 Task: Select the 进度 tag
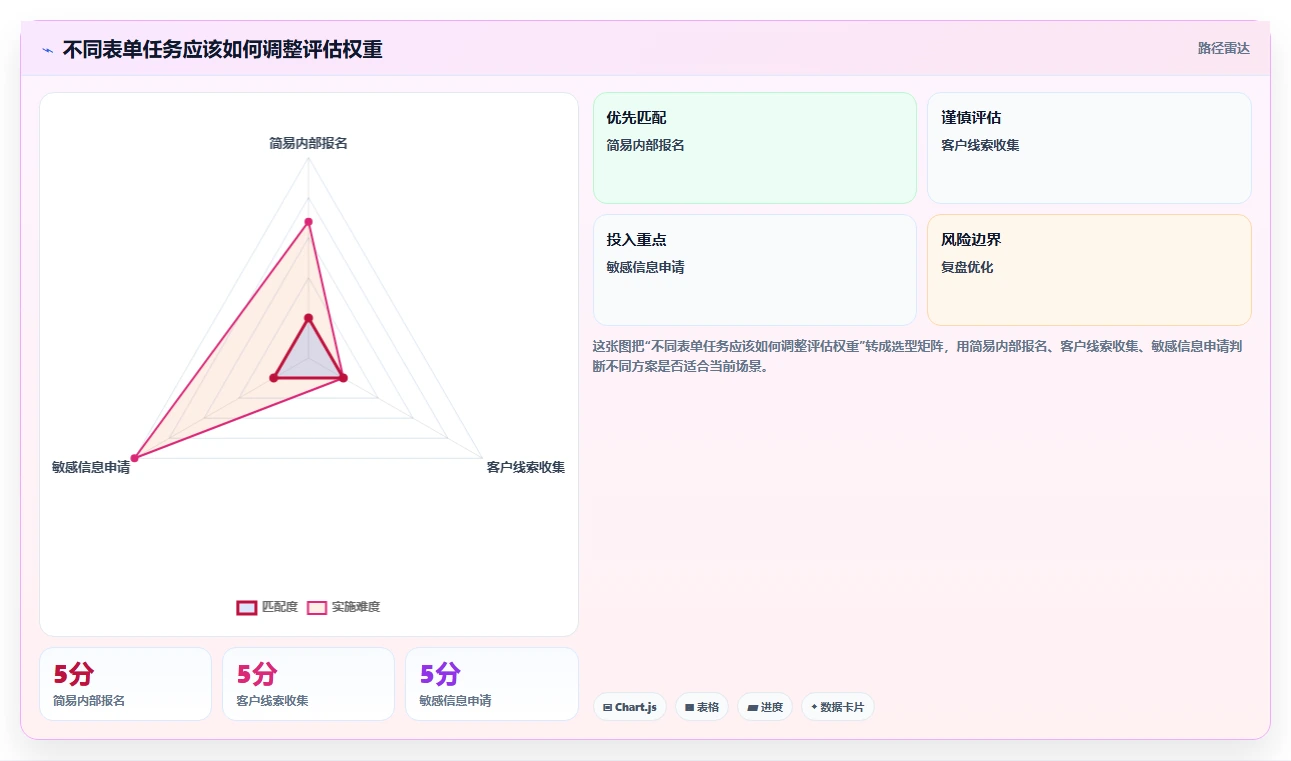click(x=765, y=707)
